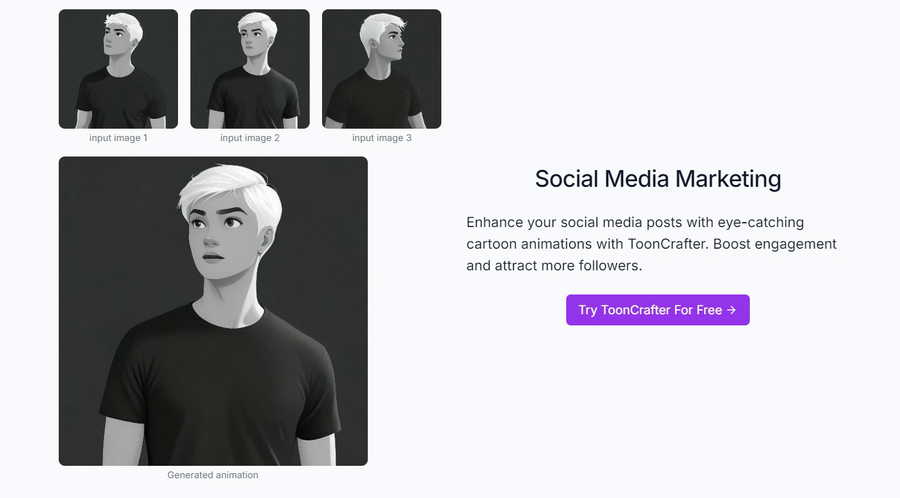Click the Social Media Marketing heading

click(658, 178)
